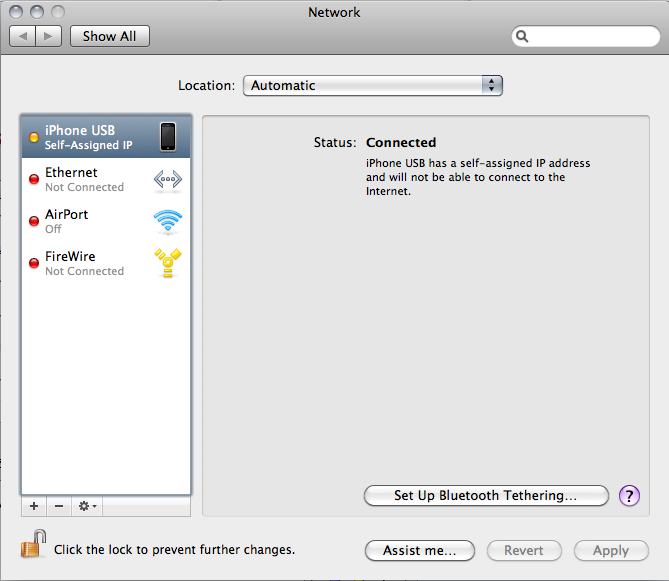Image resolution: width=669 pixels, height=581 pixels.
Task: Go forward with the right arrow button
Action: click(49, 36)
